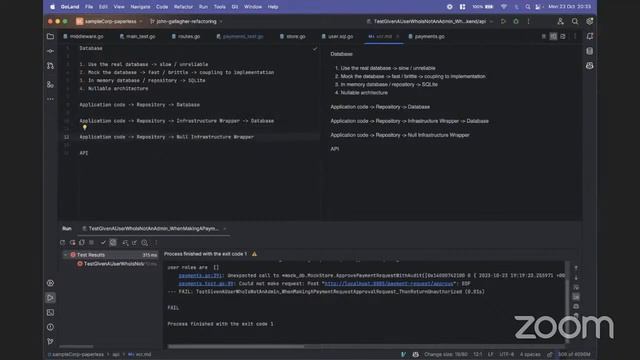Debug the selected configuration with the bug icon
The width and height of the screenshot is (640, 360).
coord(516,21)
